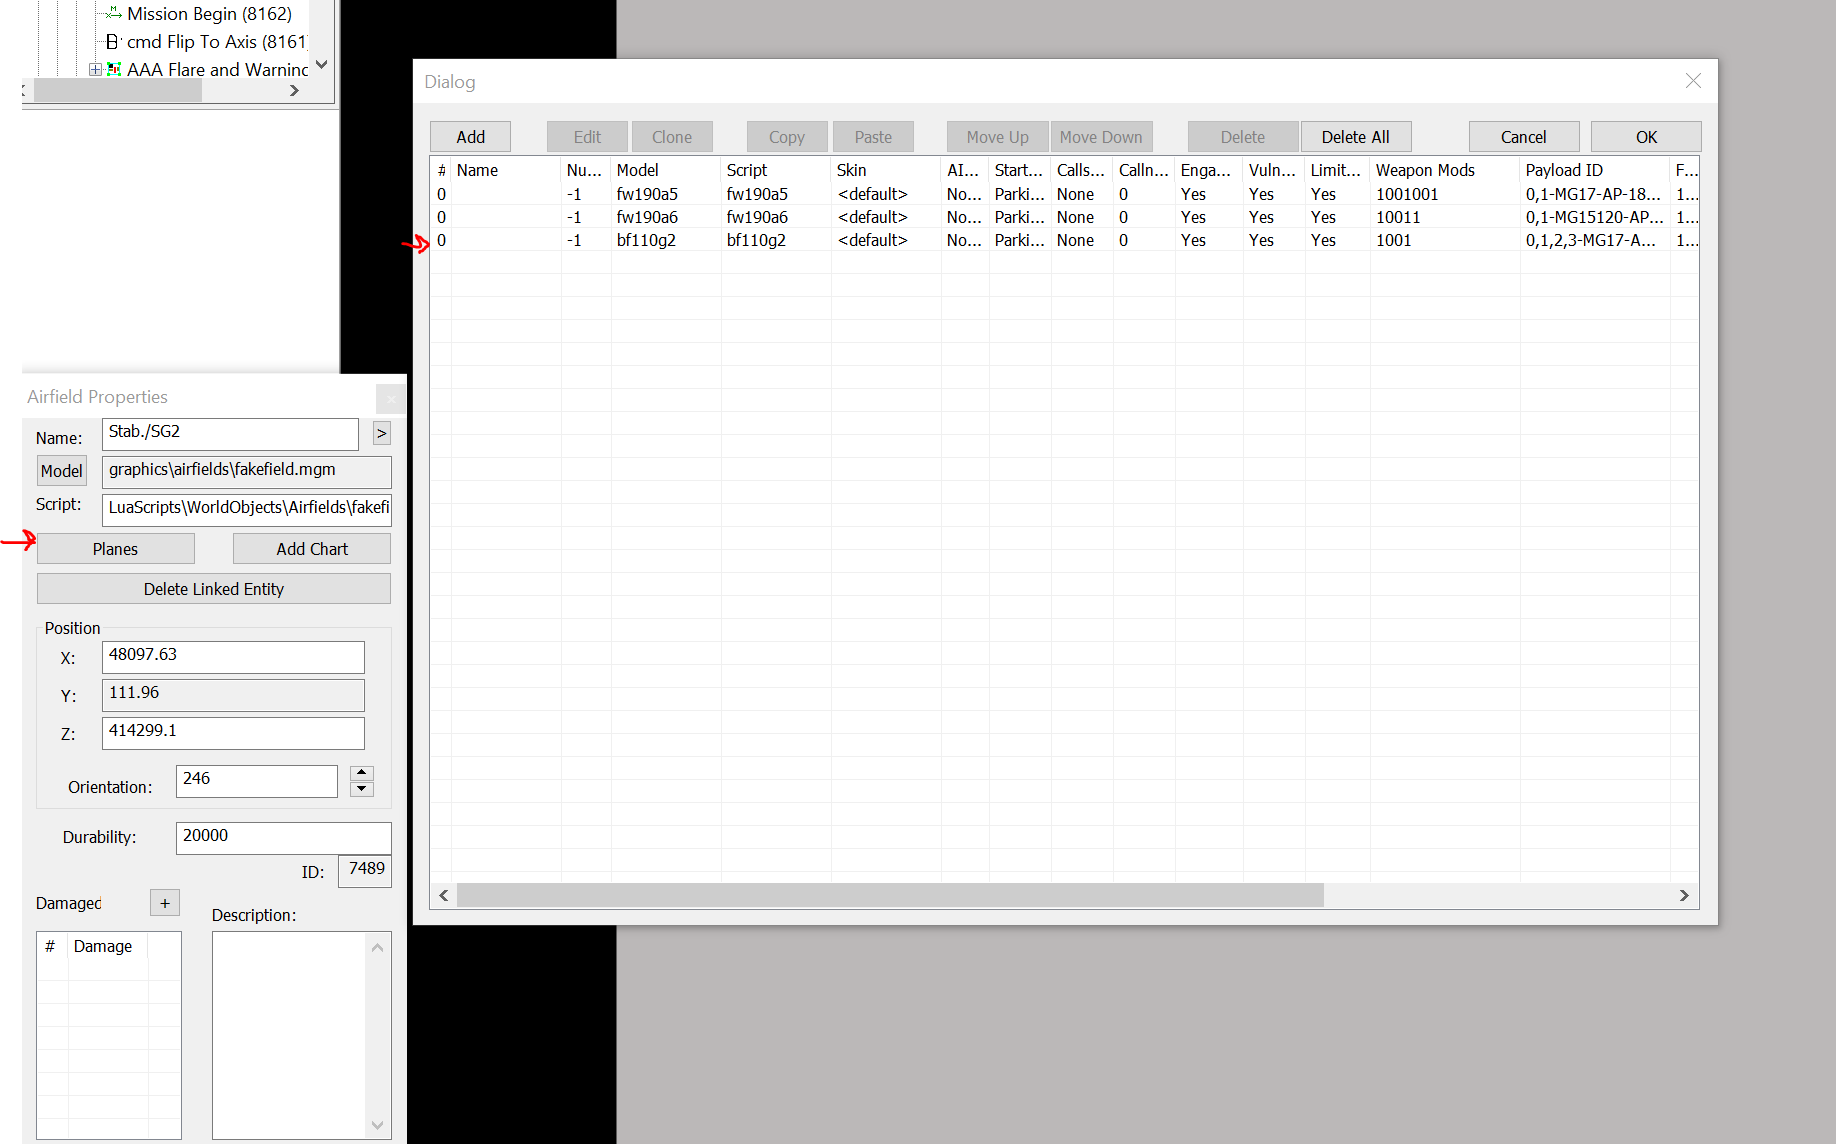
Task: Click the Orientation value field
Action: click(257, 781)
